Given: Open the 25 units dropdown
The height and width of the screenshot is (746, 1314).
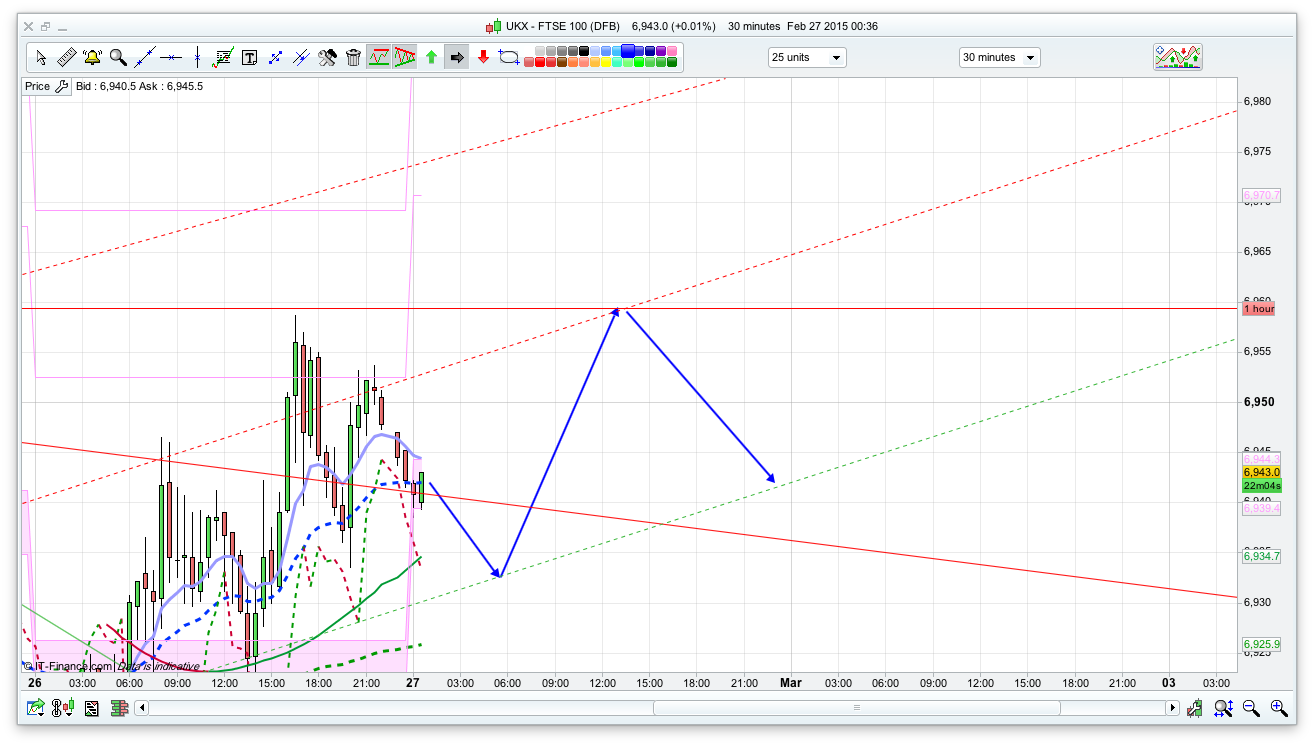Looking at the screenshot, I should (806, 58).
